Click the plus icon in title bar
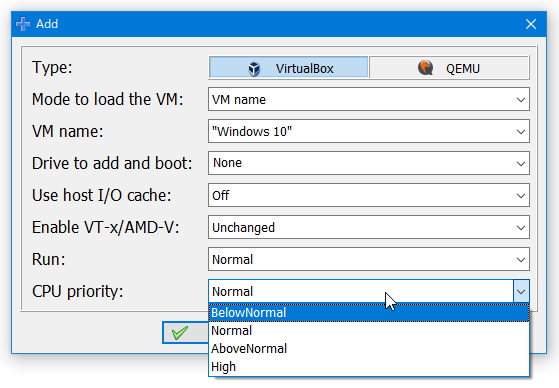The height and width of the screenshot is (388, 559). click(x=23, y=24)
